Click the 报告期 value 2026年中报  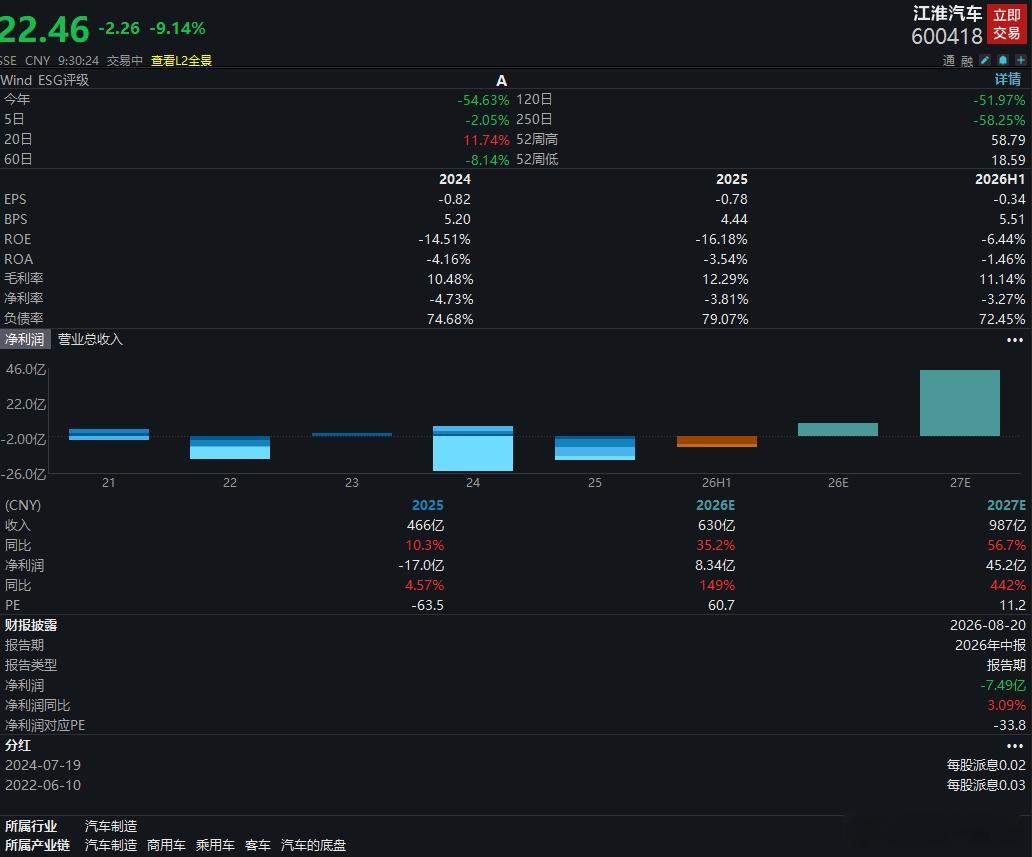point(991,645)
